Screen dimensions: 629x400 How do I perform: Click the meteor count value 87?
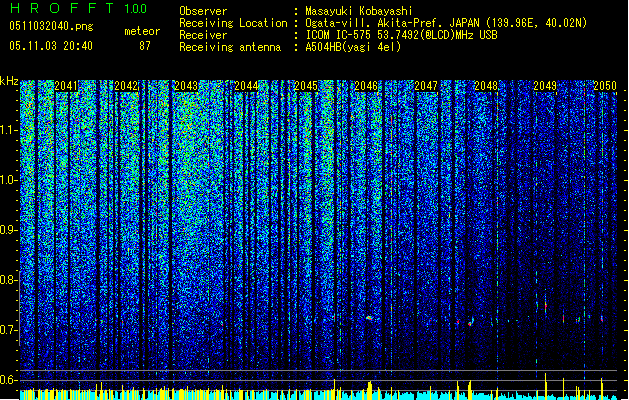tap(145, 46)
